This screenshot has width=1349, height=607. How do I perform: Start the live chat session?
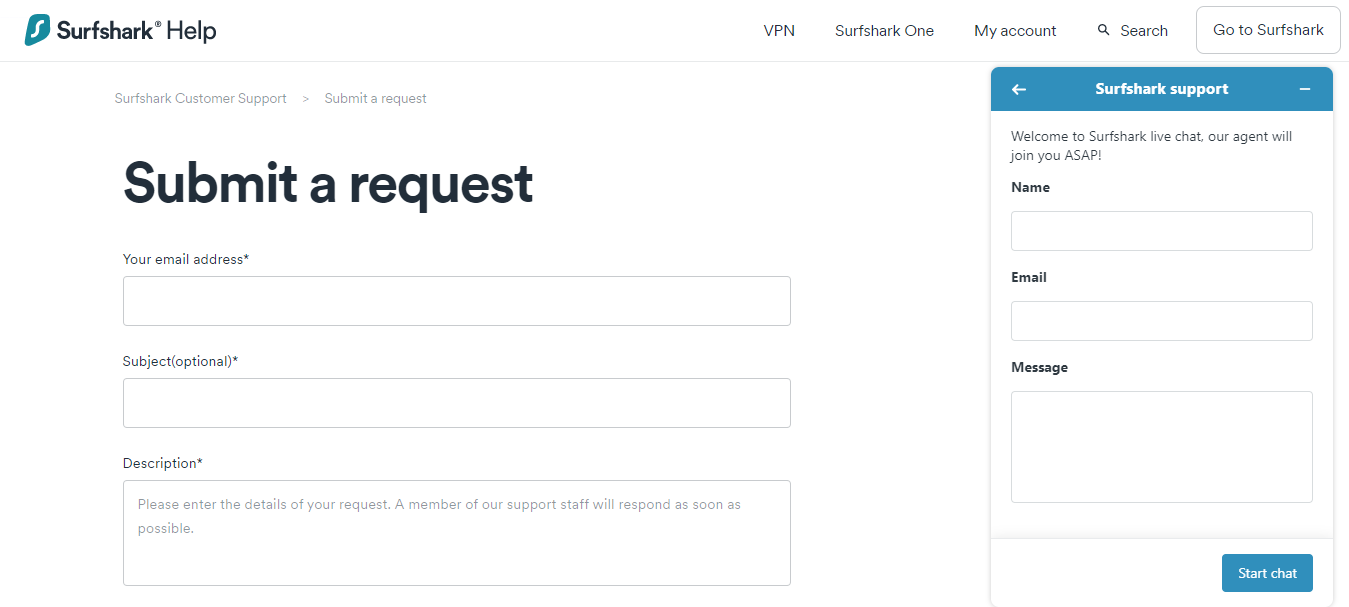tap(1267, 573)
